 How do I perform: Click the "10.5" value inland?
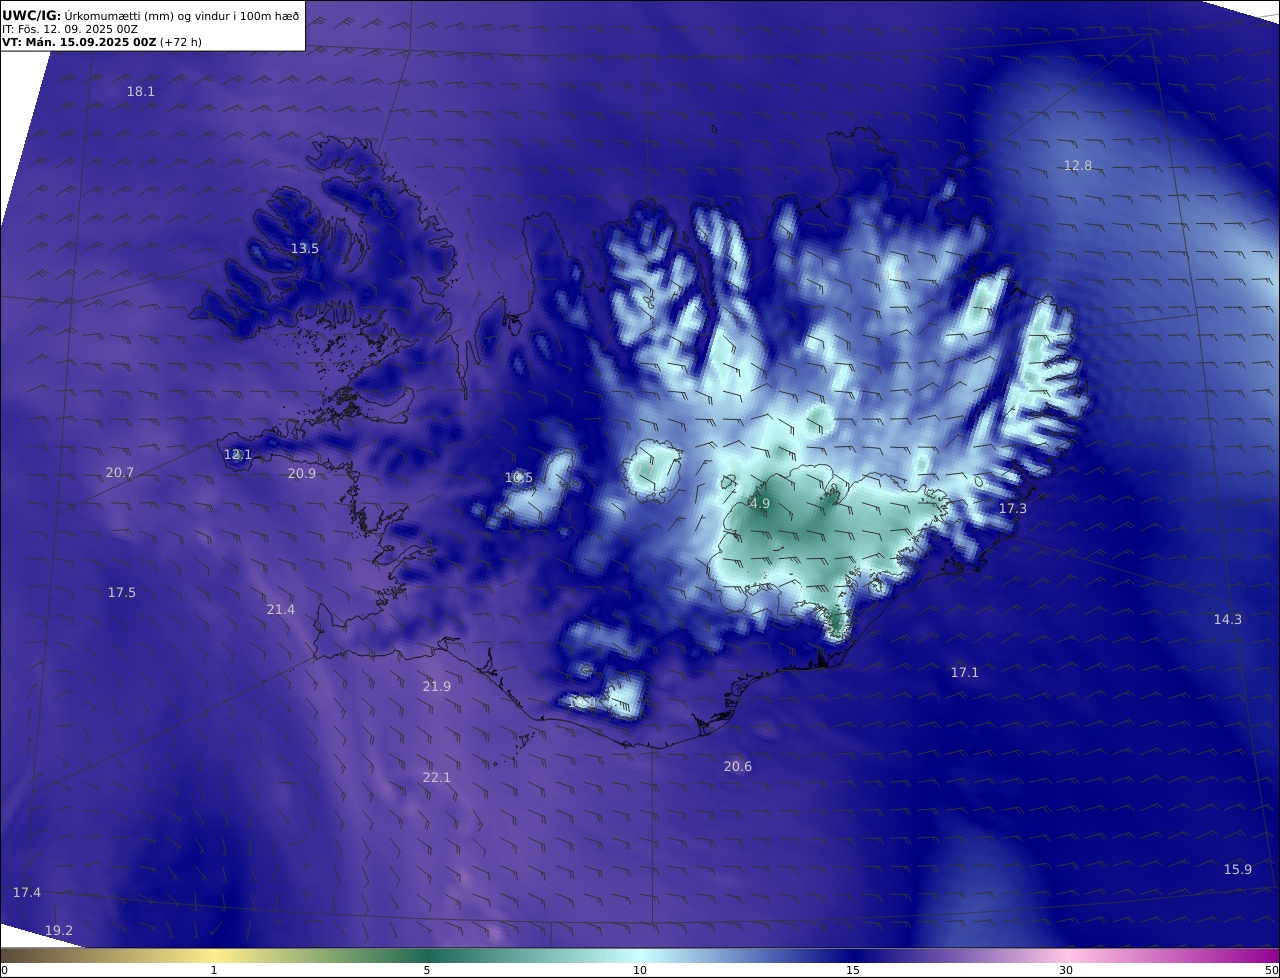tap(519, 478)
